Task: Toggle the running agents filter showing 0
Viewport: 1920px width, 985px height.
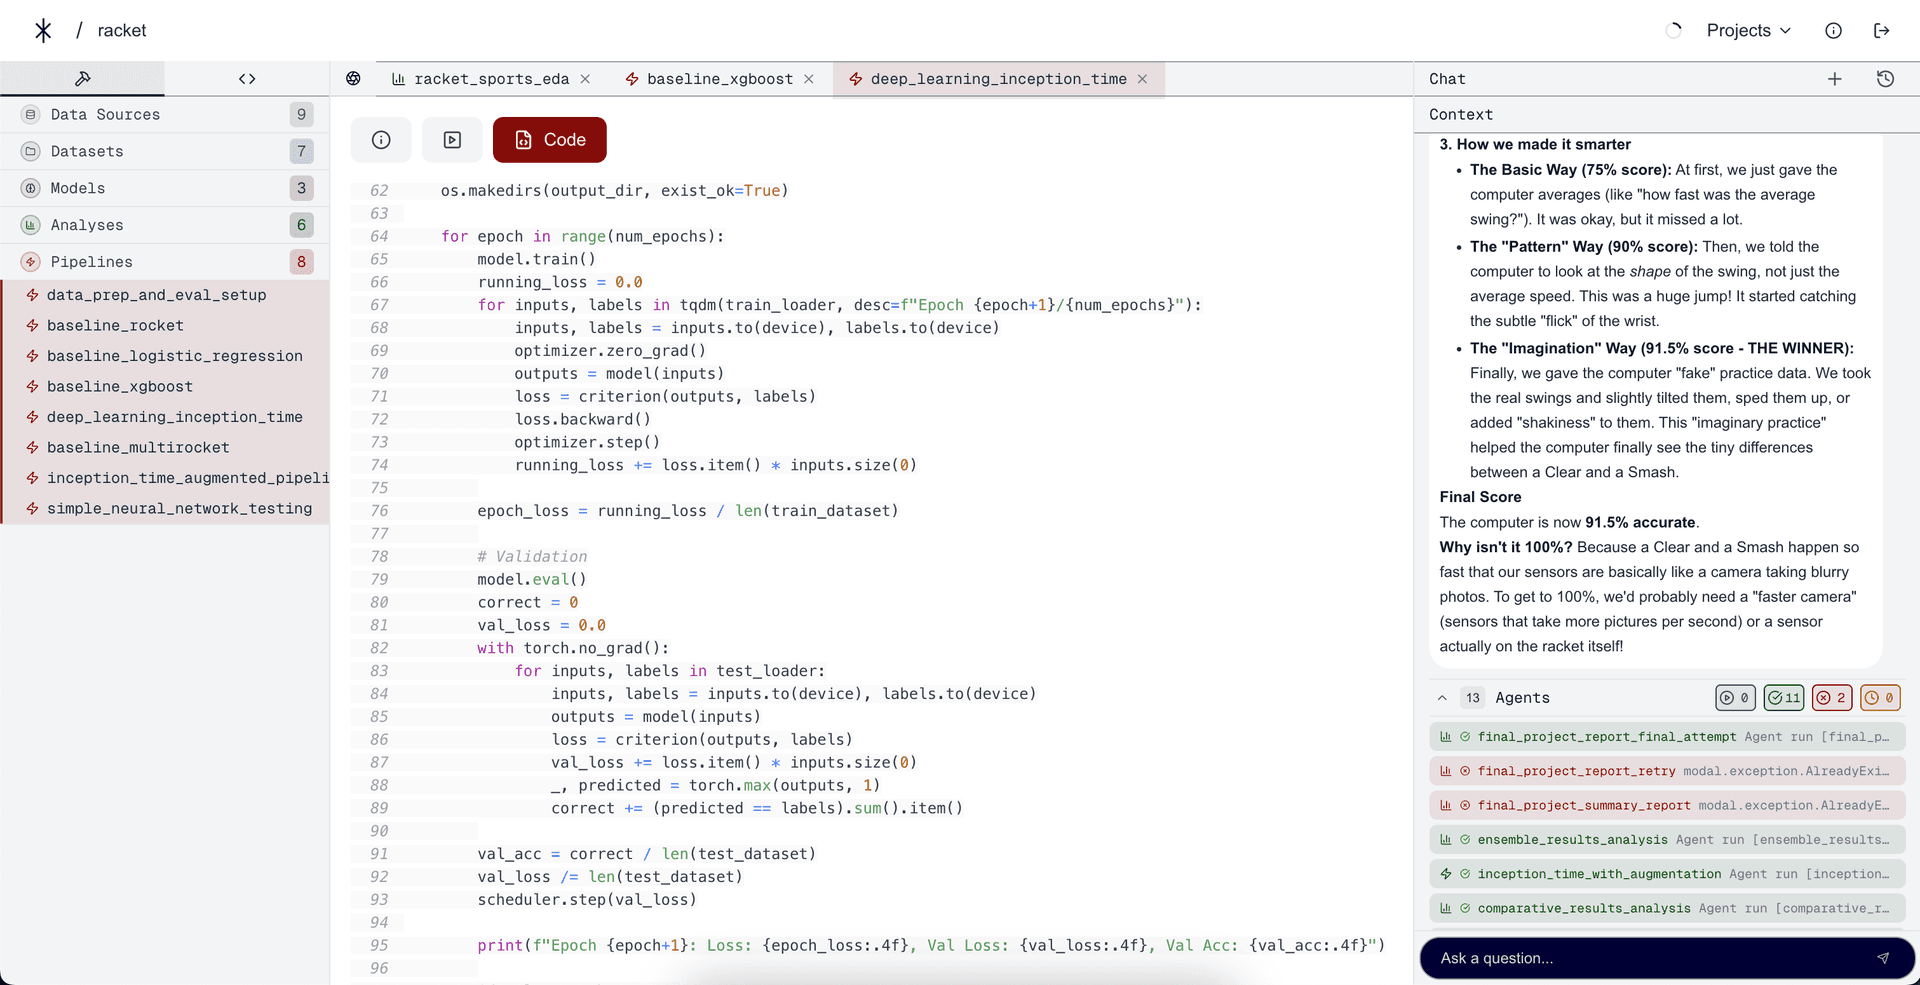Action: coord(1735,698)
